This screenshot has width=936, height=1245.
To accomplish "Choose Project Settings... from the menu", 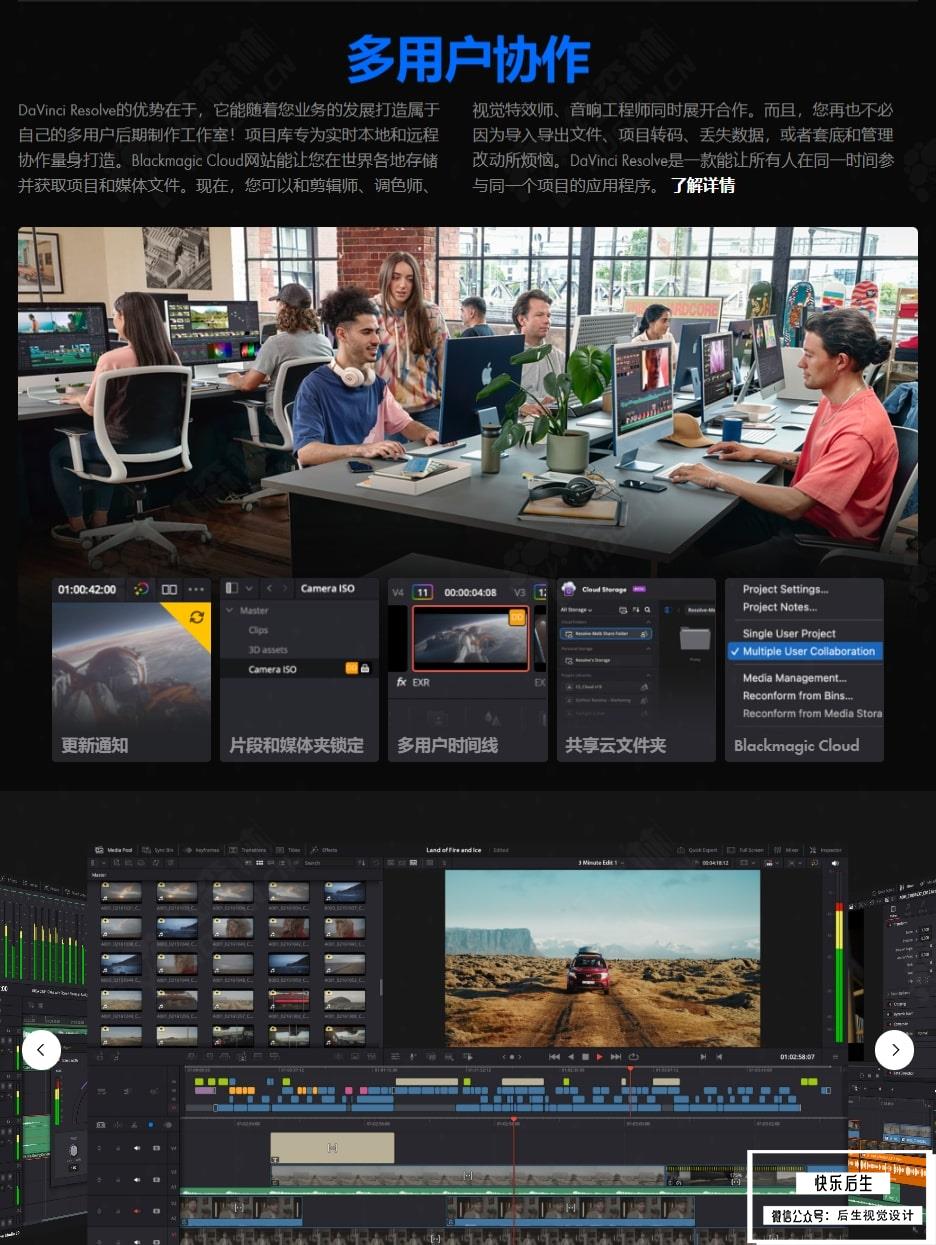I will pos(786,589).
